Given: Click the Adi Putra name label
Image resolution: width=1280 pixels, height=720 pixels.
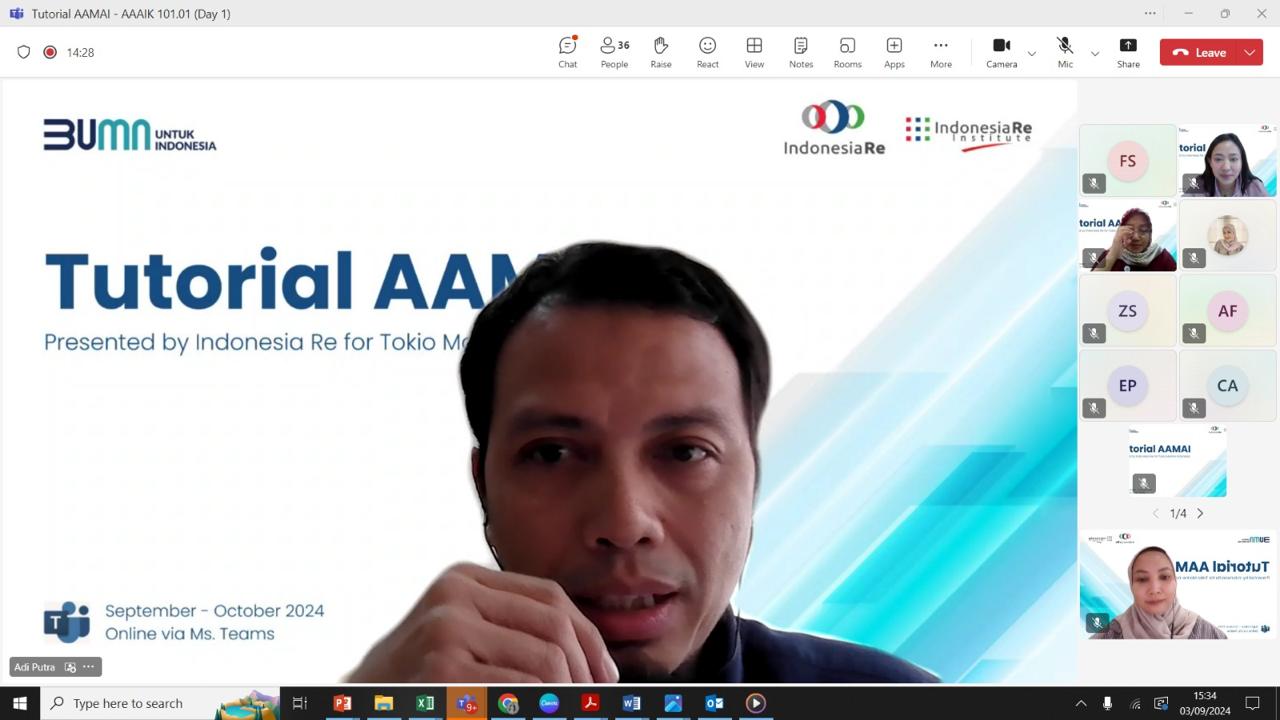Looking at the screenshot, I should click(35, 667).
